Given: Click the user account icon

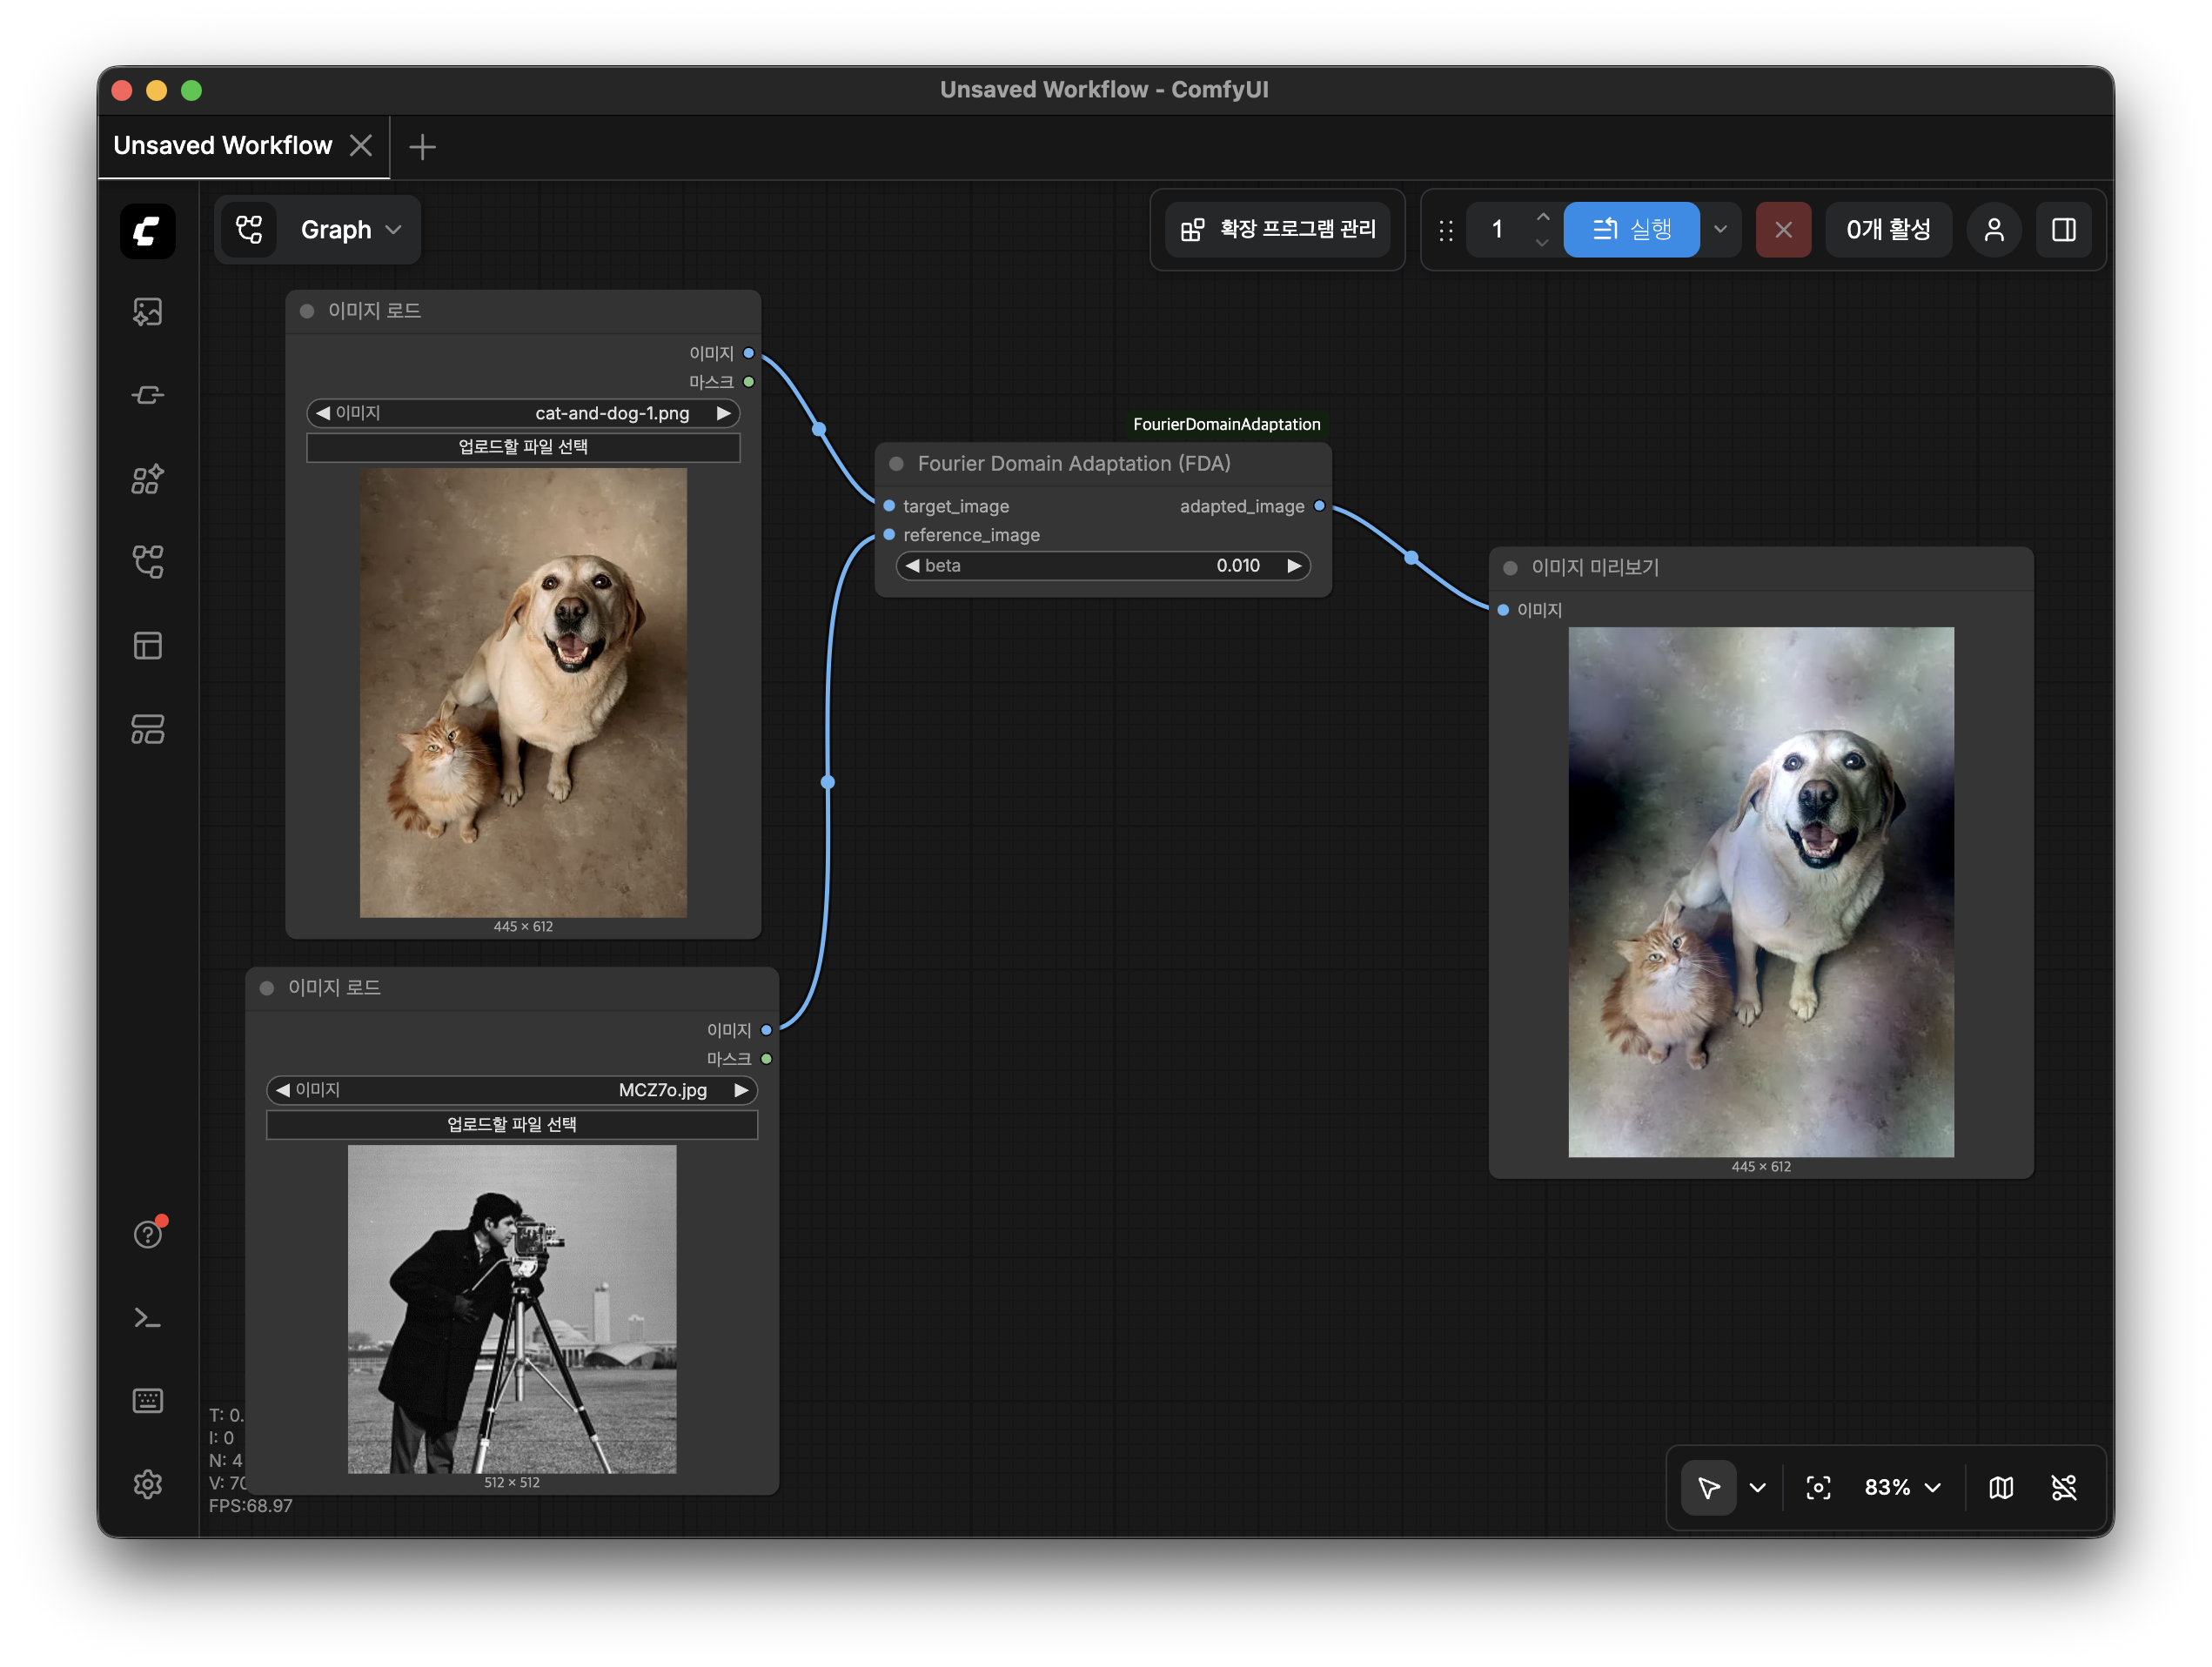Looking at the screenshot, I should coord(1993,230).
